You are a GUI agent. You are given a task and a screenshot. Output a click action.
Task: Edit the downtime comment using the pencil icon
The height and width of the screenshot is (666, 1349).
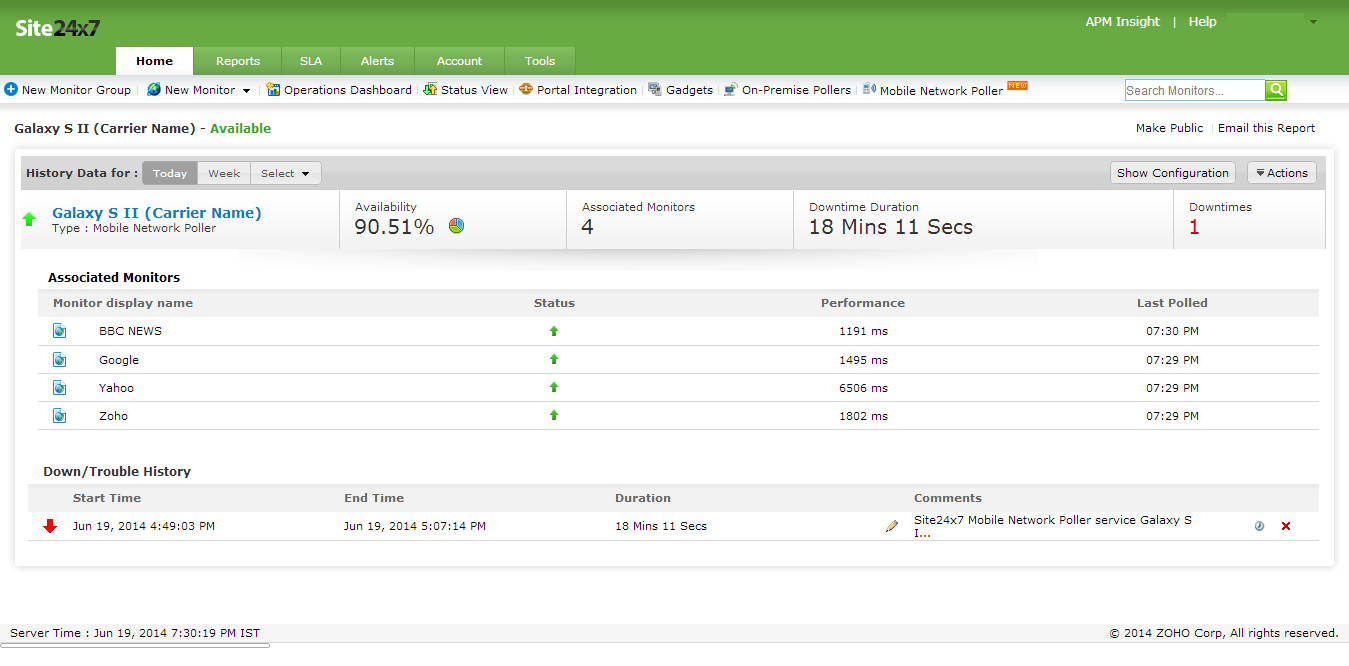(x=892, y=526)
